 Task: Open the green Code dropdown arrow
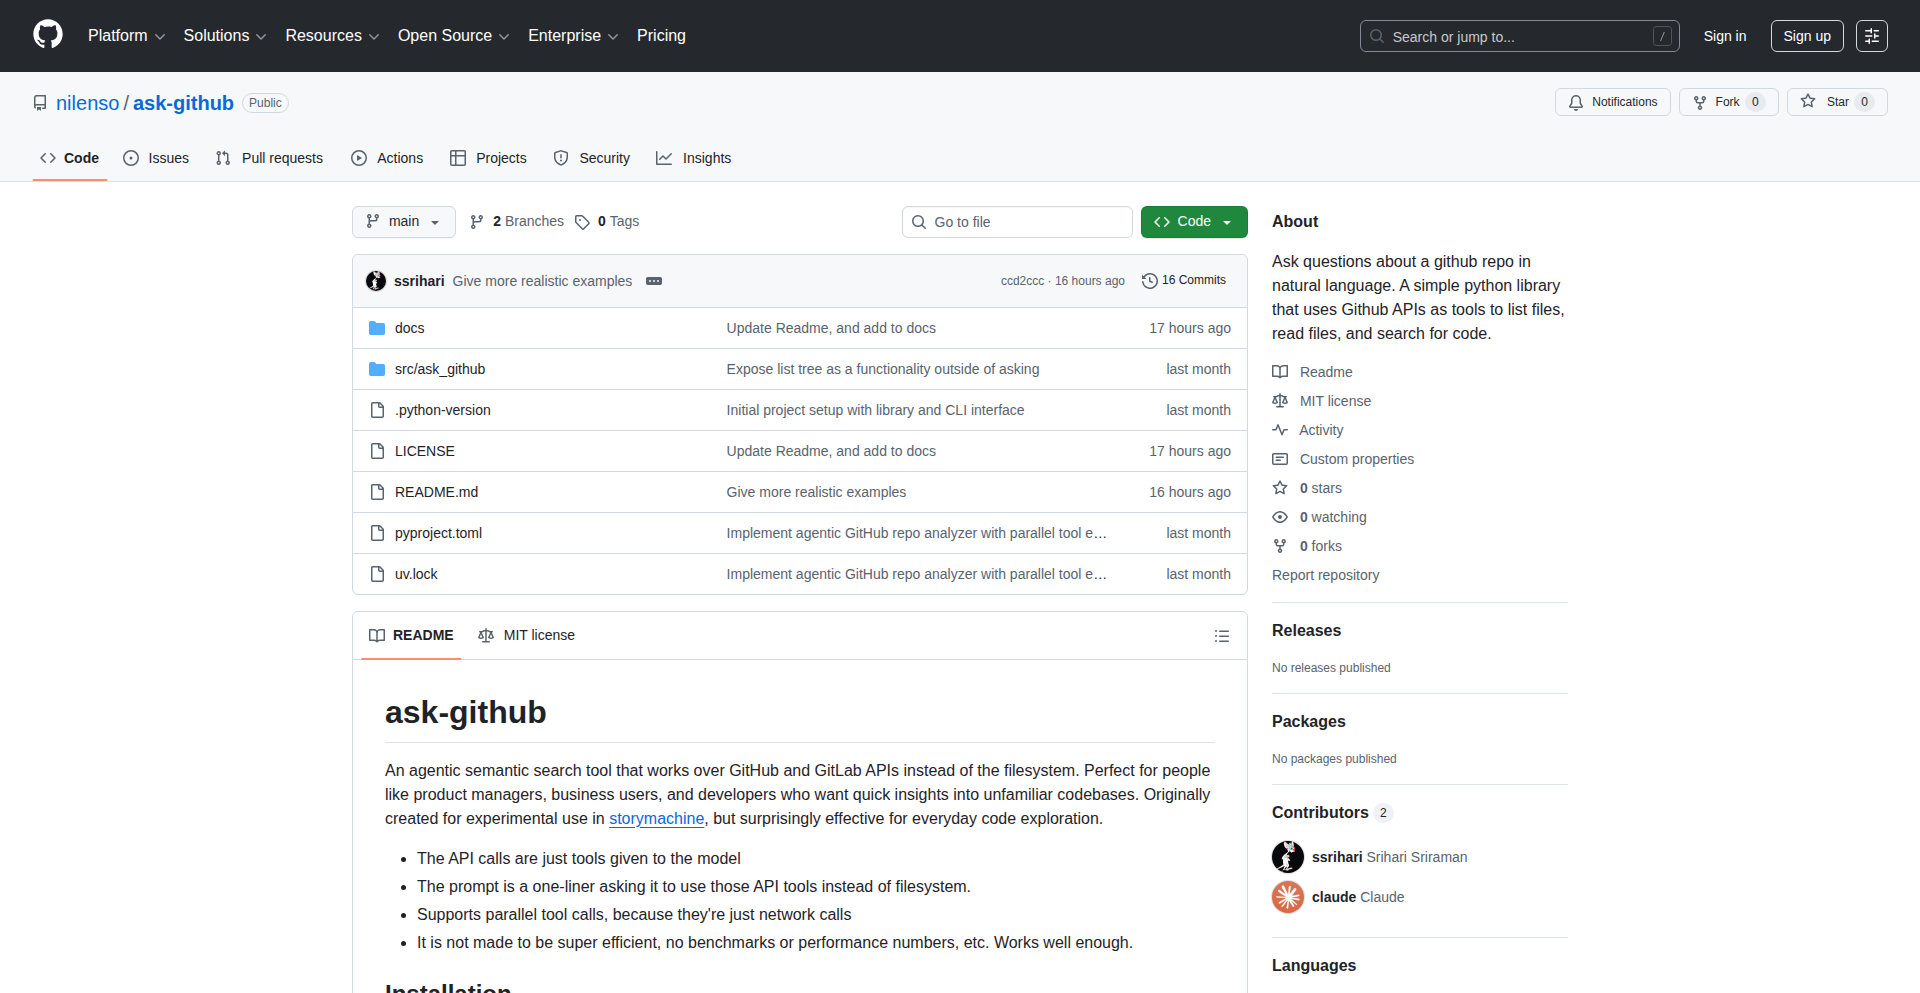coord(1227,221)
